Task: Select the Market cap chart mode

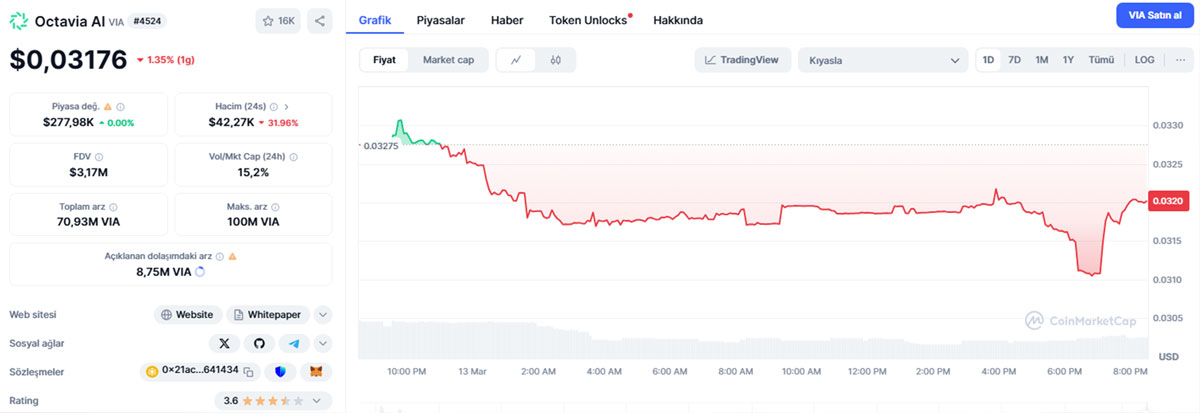Action: click(448, 60)
